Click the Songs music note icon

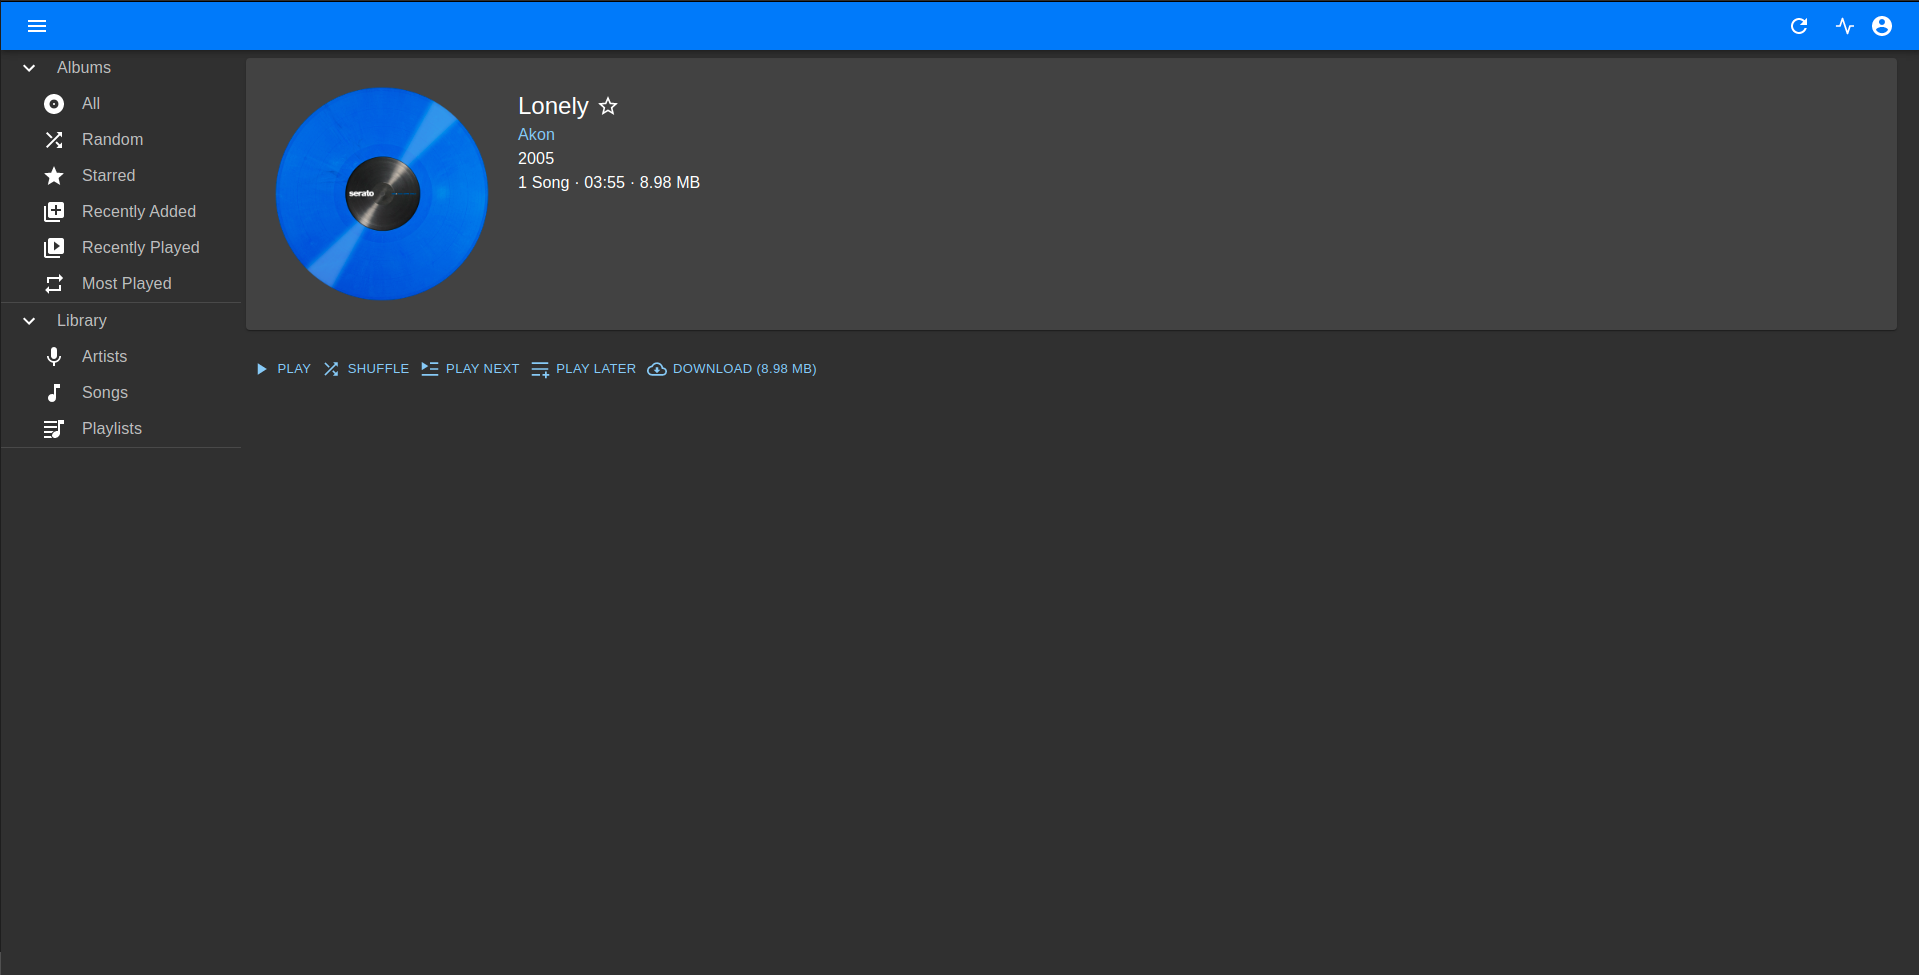(54, 392)
